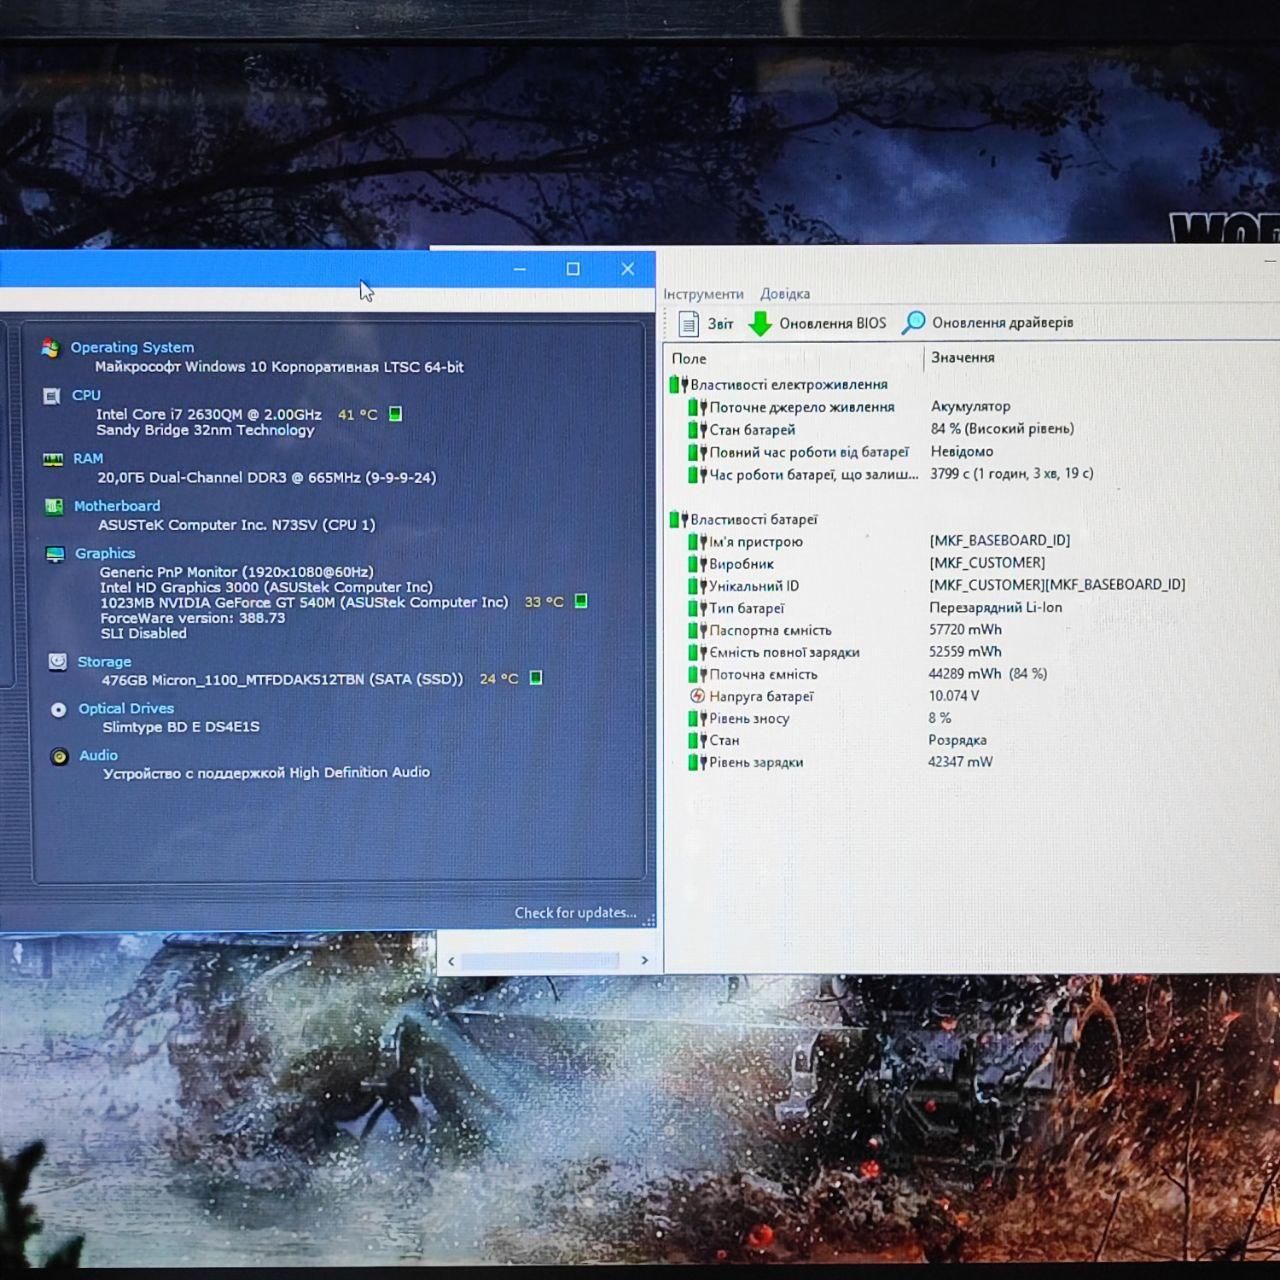This screenshot has height=1280, width=1280.
Task: Click the left arrow of the horizontal scrollbar
Action: [x=451, y=961]
